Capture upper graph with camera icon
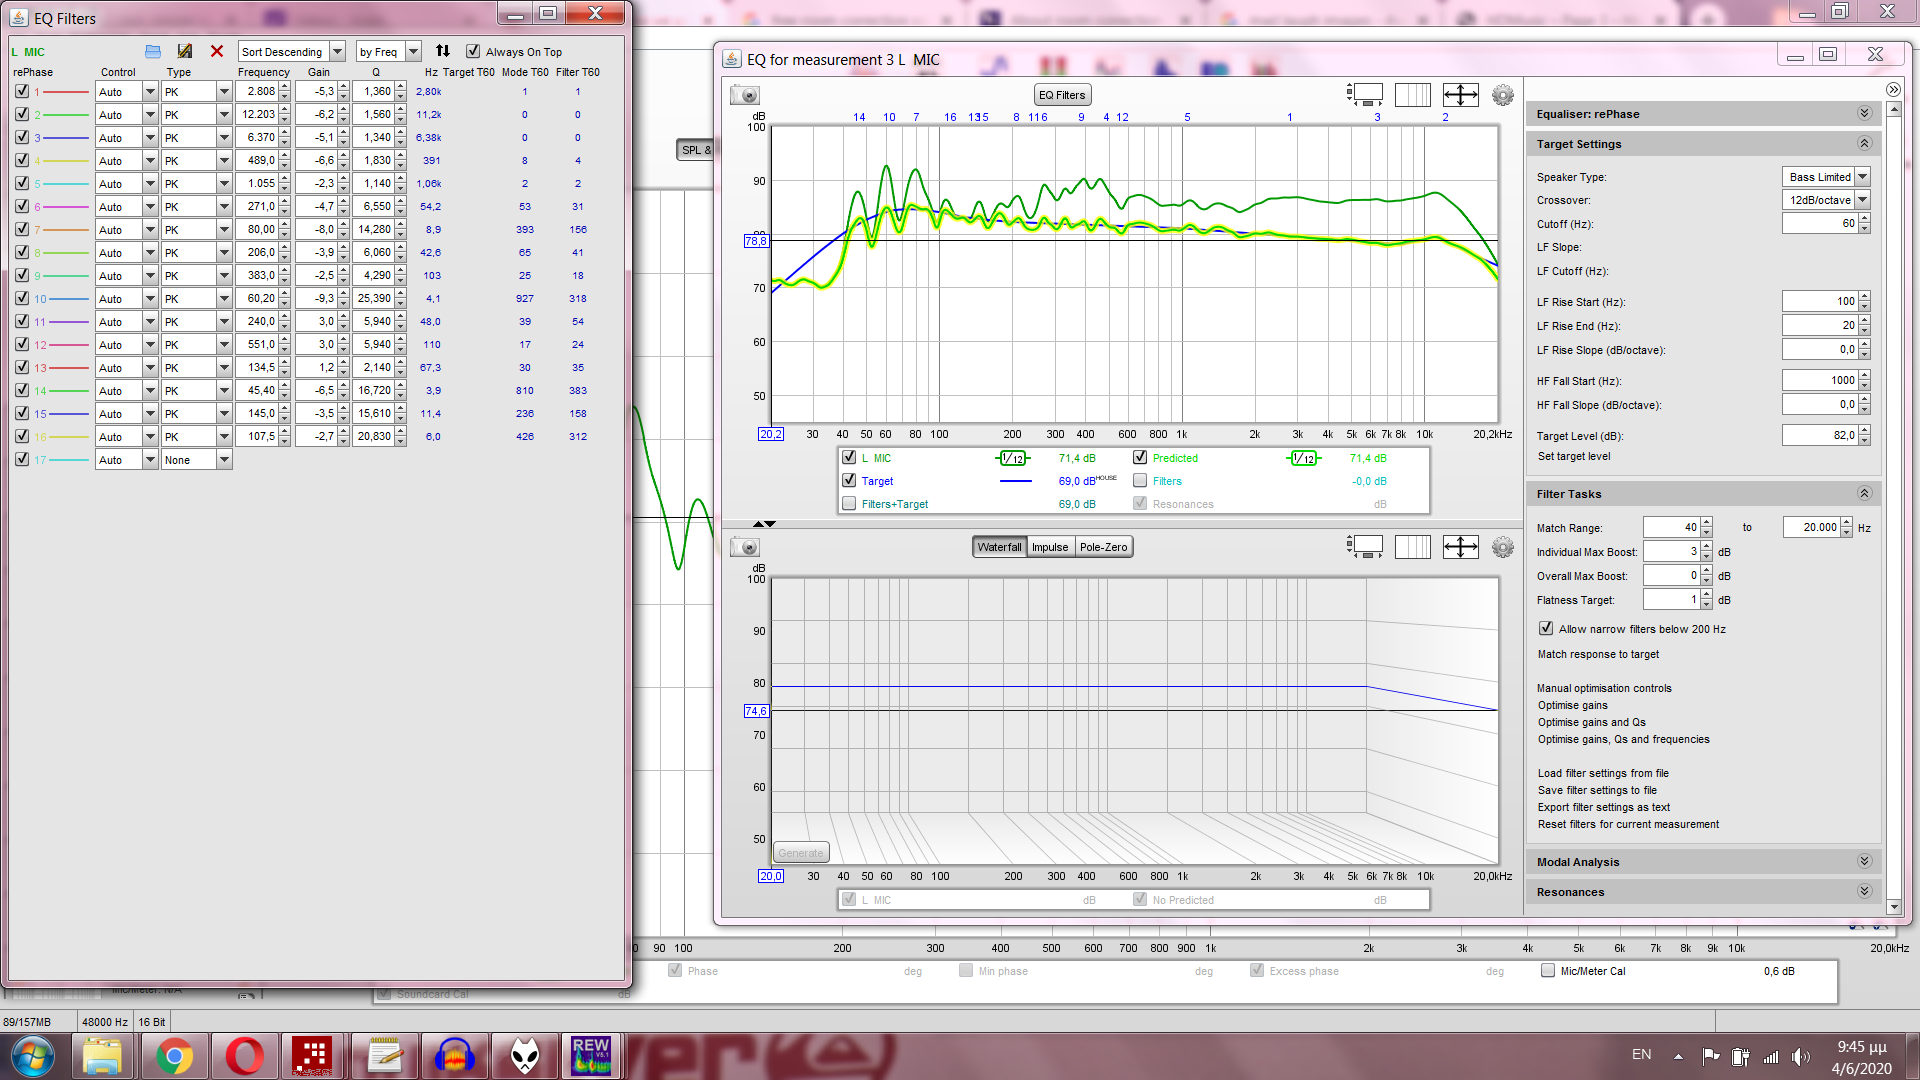This screenshot has width=1920, height=1080. (x=745, y=95)
